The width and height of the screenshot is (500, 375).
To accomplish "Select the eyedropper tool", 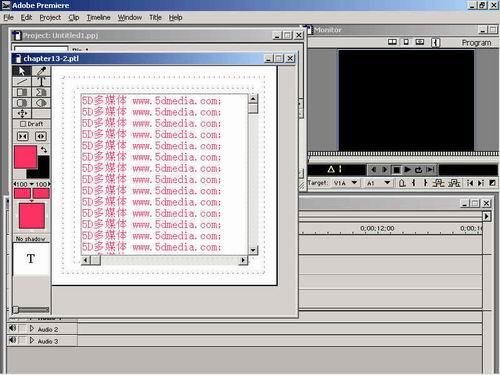I will pyautogui.click(x=41, y=71).
